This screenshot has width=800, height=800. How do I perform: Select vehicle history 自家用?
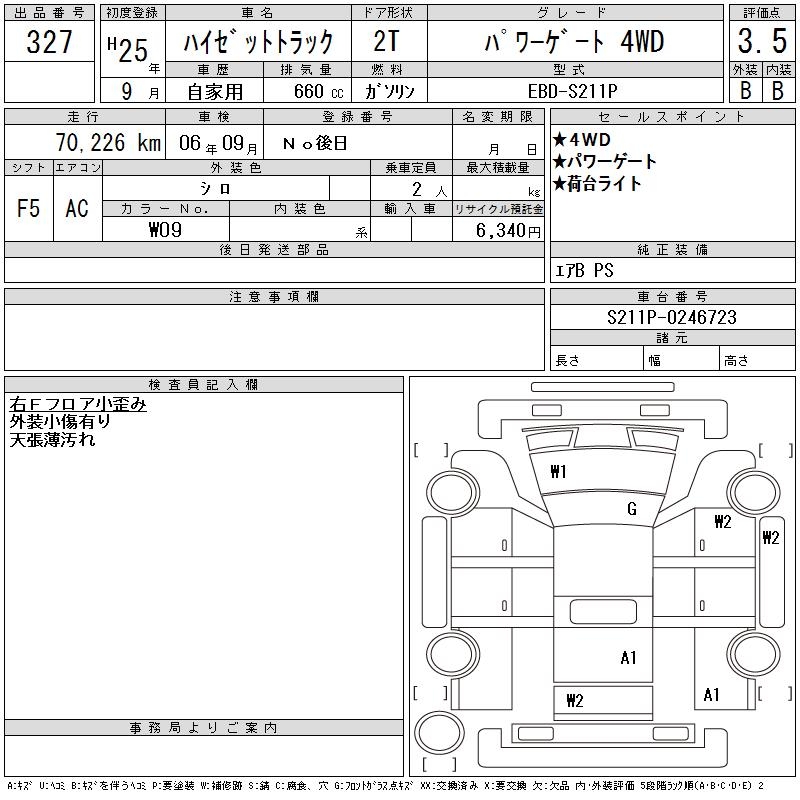215,92
